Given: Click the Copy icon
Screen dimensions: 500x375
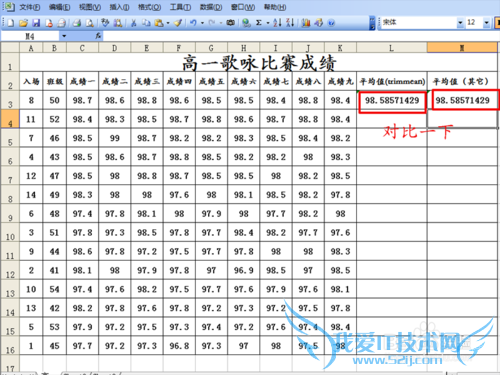Looking at the screenshot, I should [x=146, y=23].
